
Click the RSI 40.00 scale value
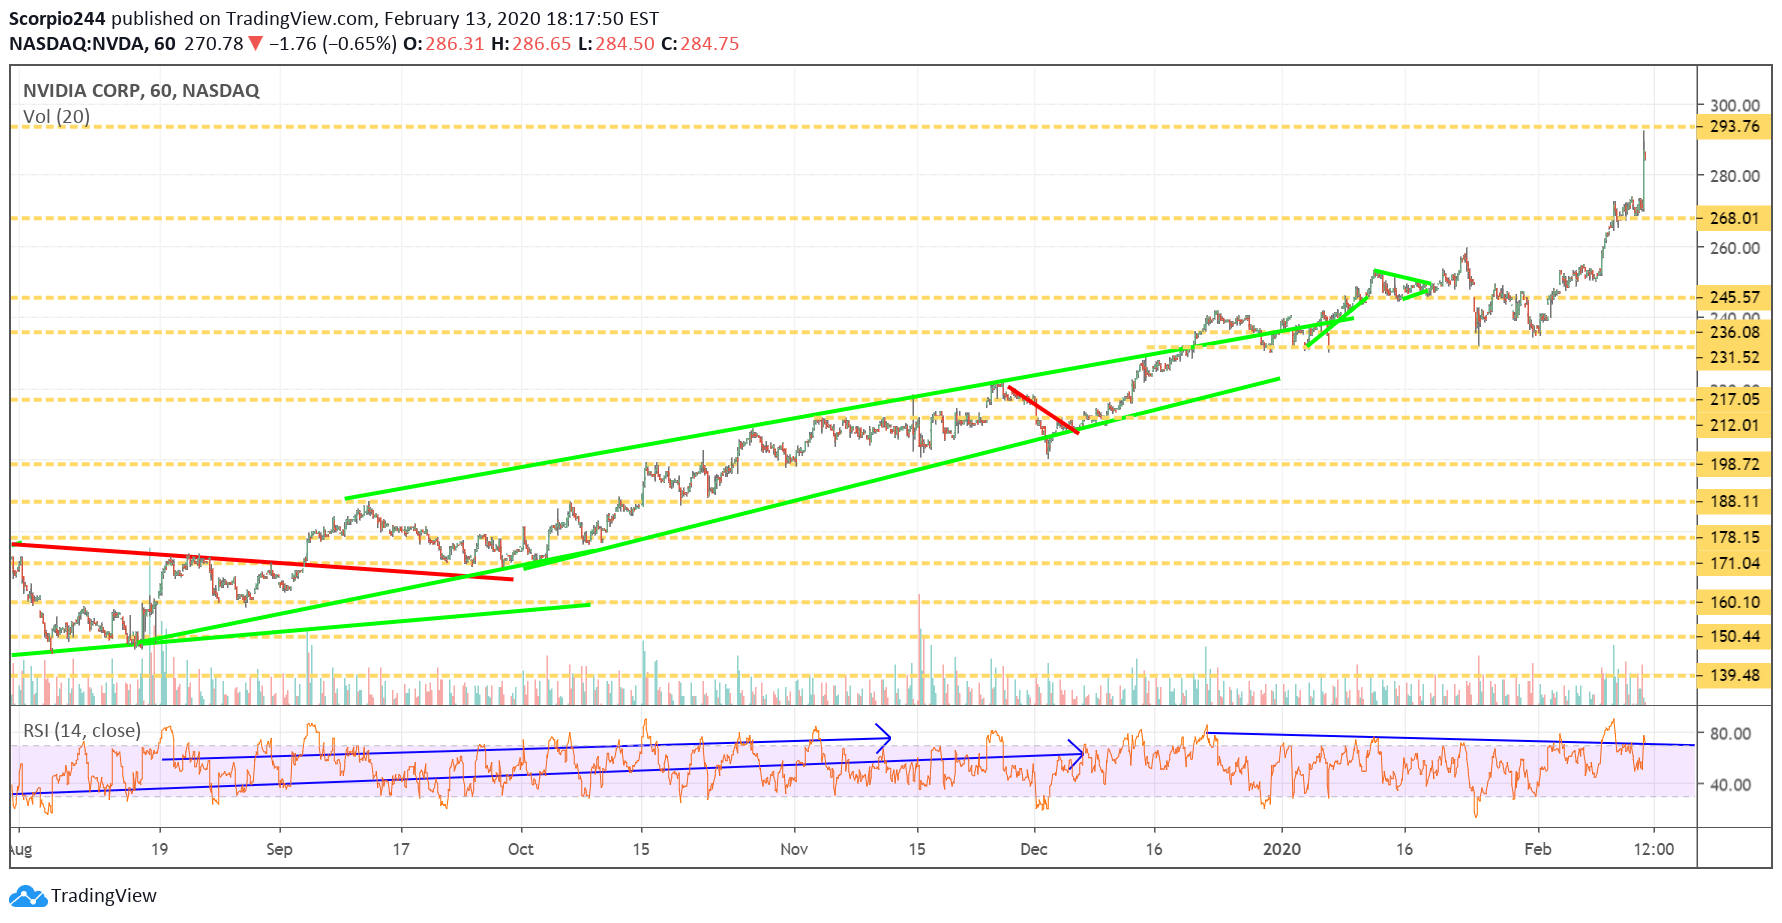pyautogui.click(x=1730, y=785)
